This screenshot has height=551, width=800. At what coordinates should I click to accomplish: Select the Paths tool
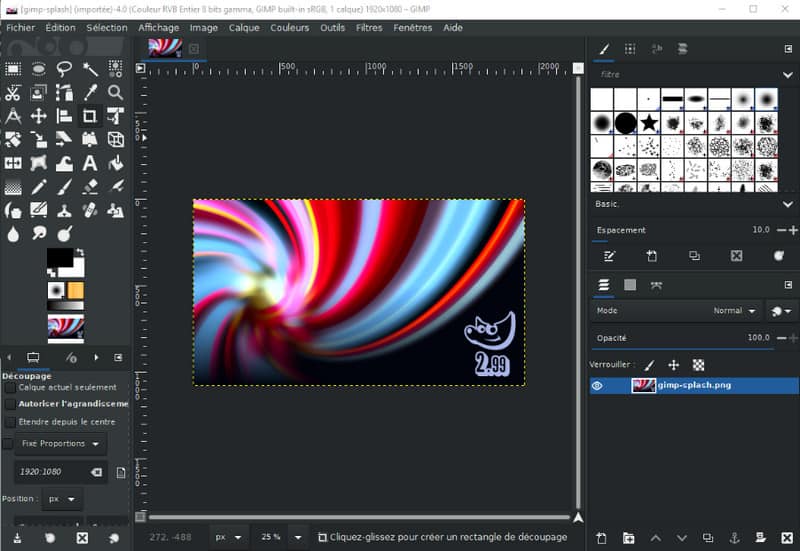pyautogui.click(x=64, y=92)
